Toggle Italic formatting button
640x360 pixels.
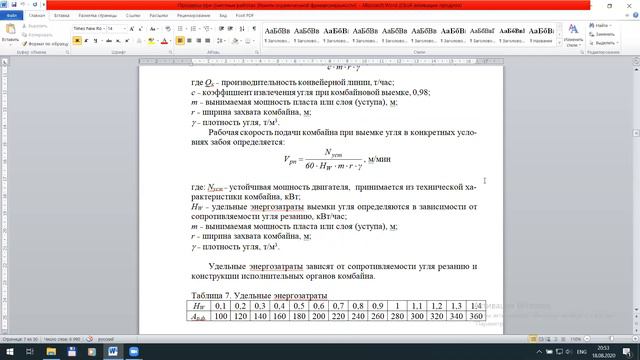[x=86, y=41]
